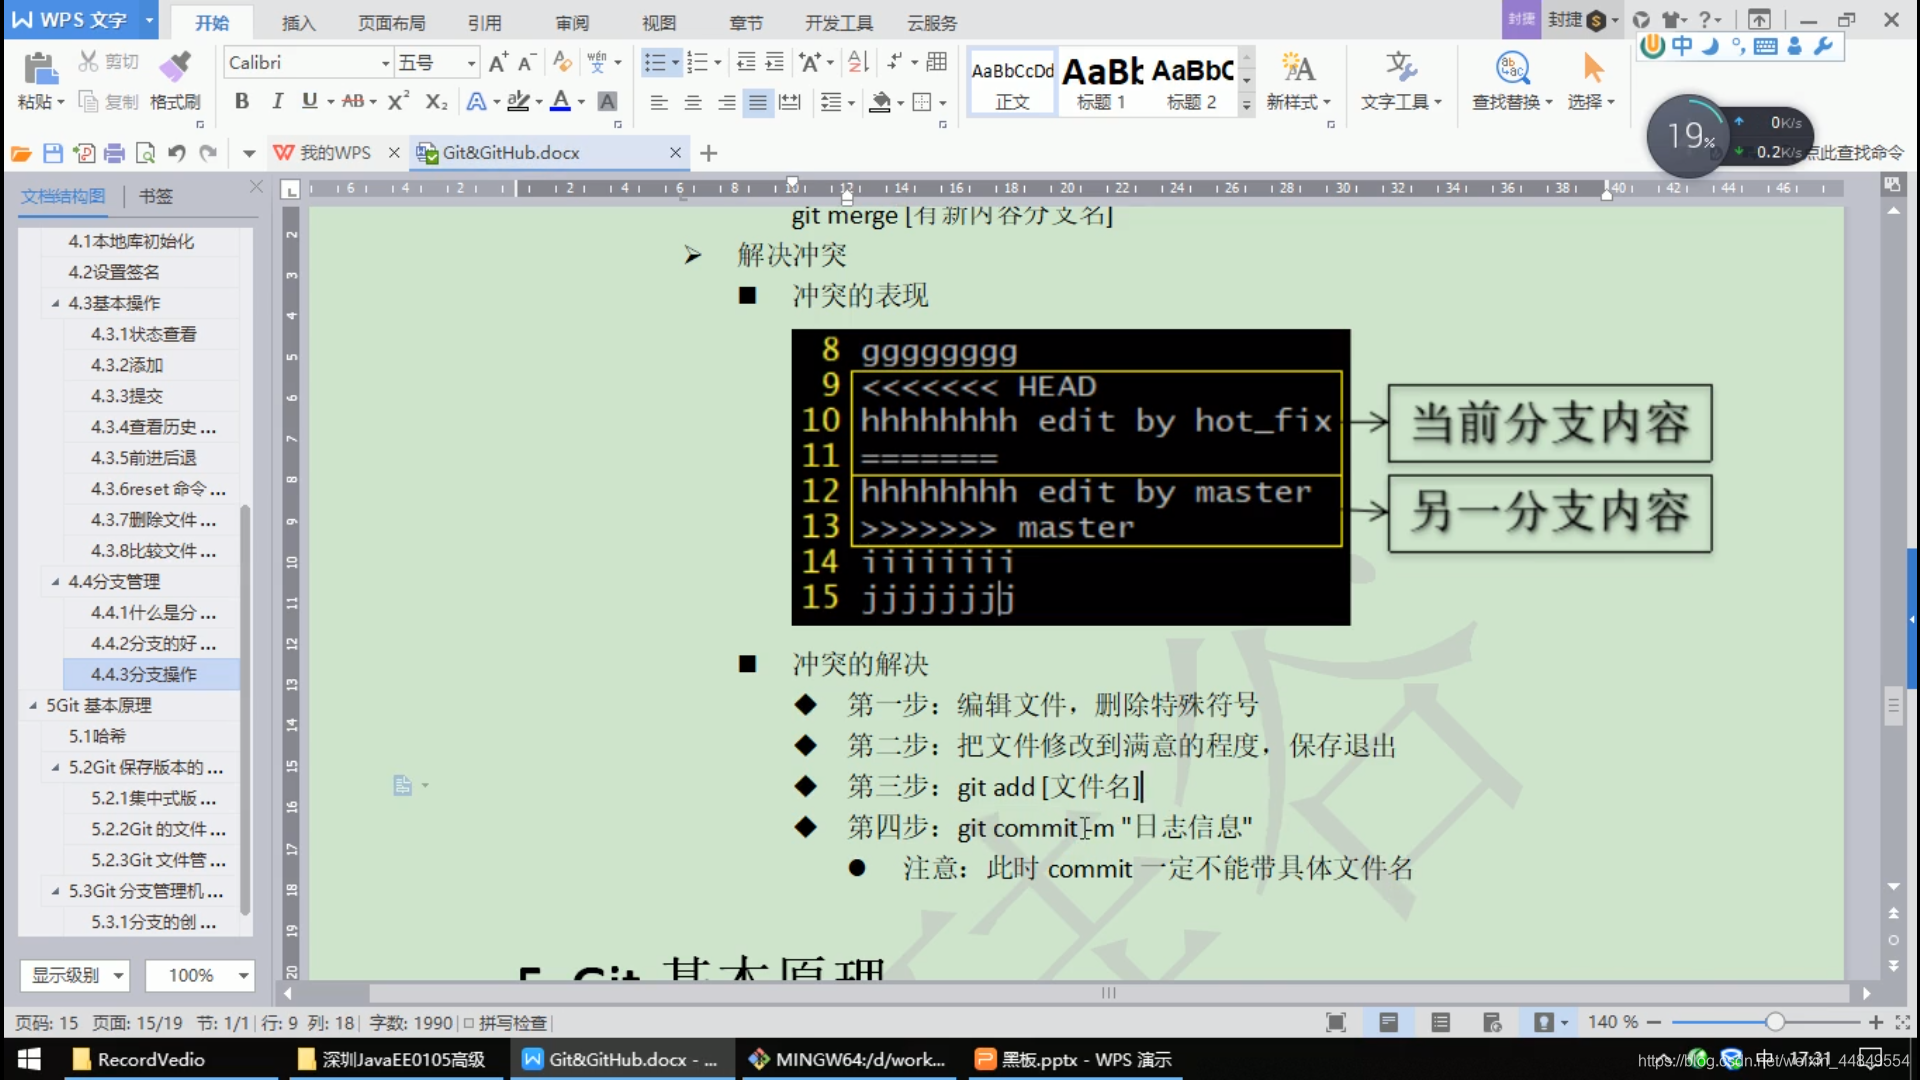1920x1080 pixels.
Task: Center align the text
Action: coord(693,102)
